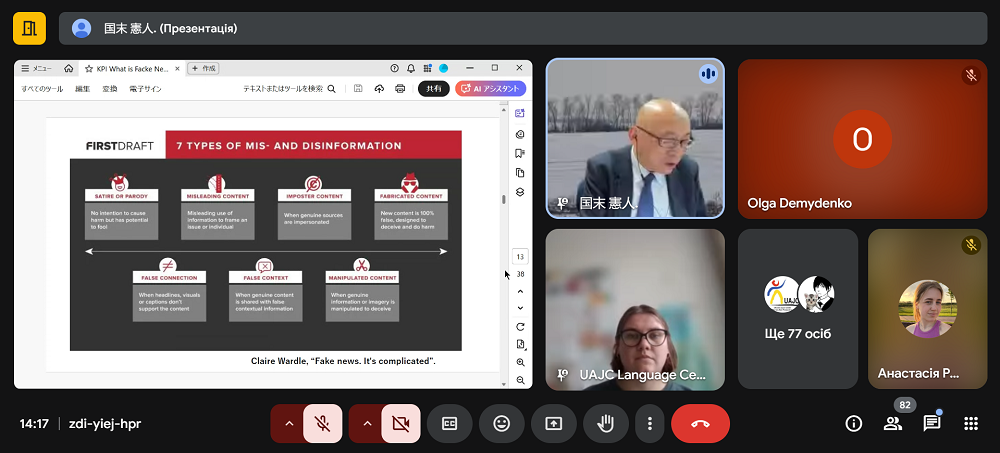This screenshot has height=453, width=1000.
Task: Toggle closed captions button
Action: [449, 423]
